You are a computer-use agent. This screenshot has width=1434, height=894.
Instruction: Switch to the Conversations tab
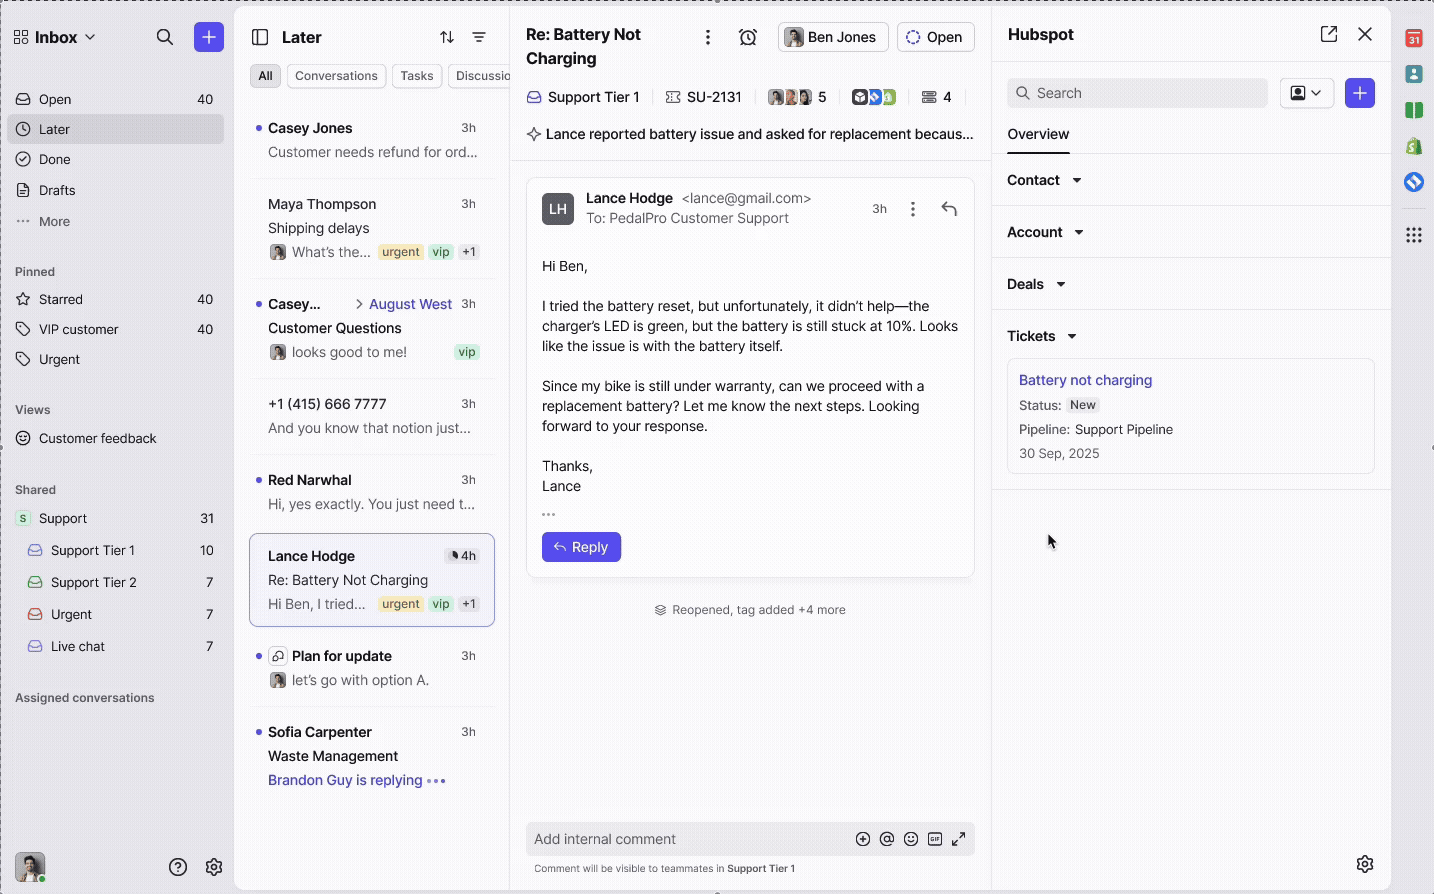[336, 76]
